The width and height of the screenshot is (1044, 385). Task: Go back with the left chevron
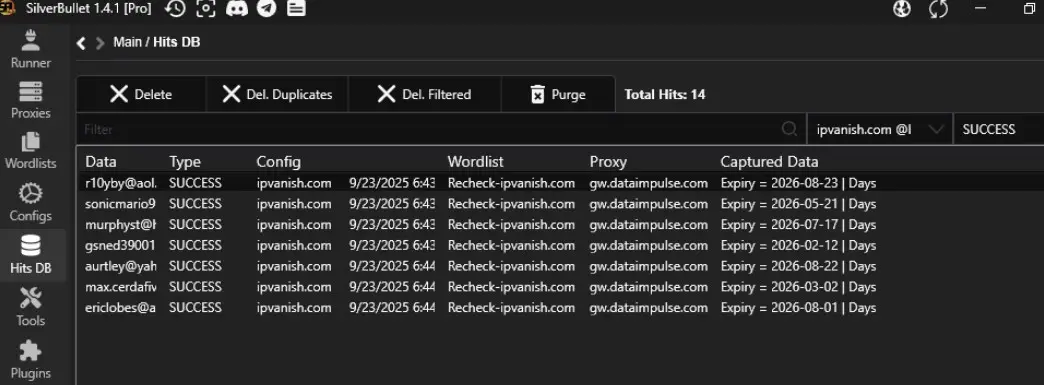tap(81, 43)
